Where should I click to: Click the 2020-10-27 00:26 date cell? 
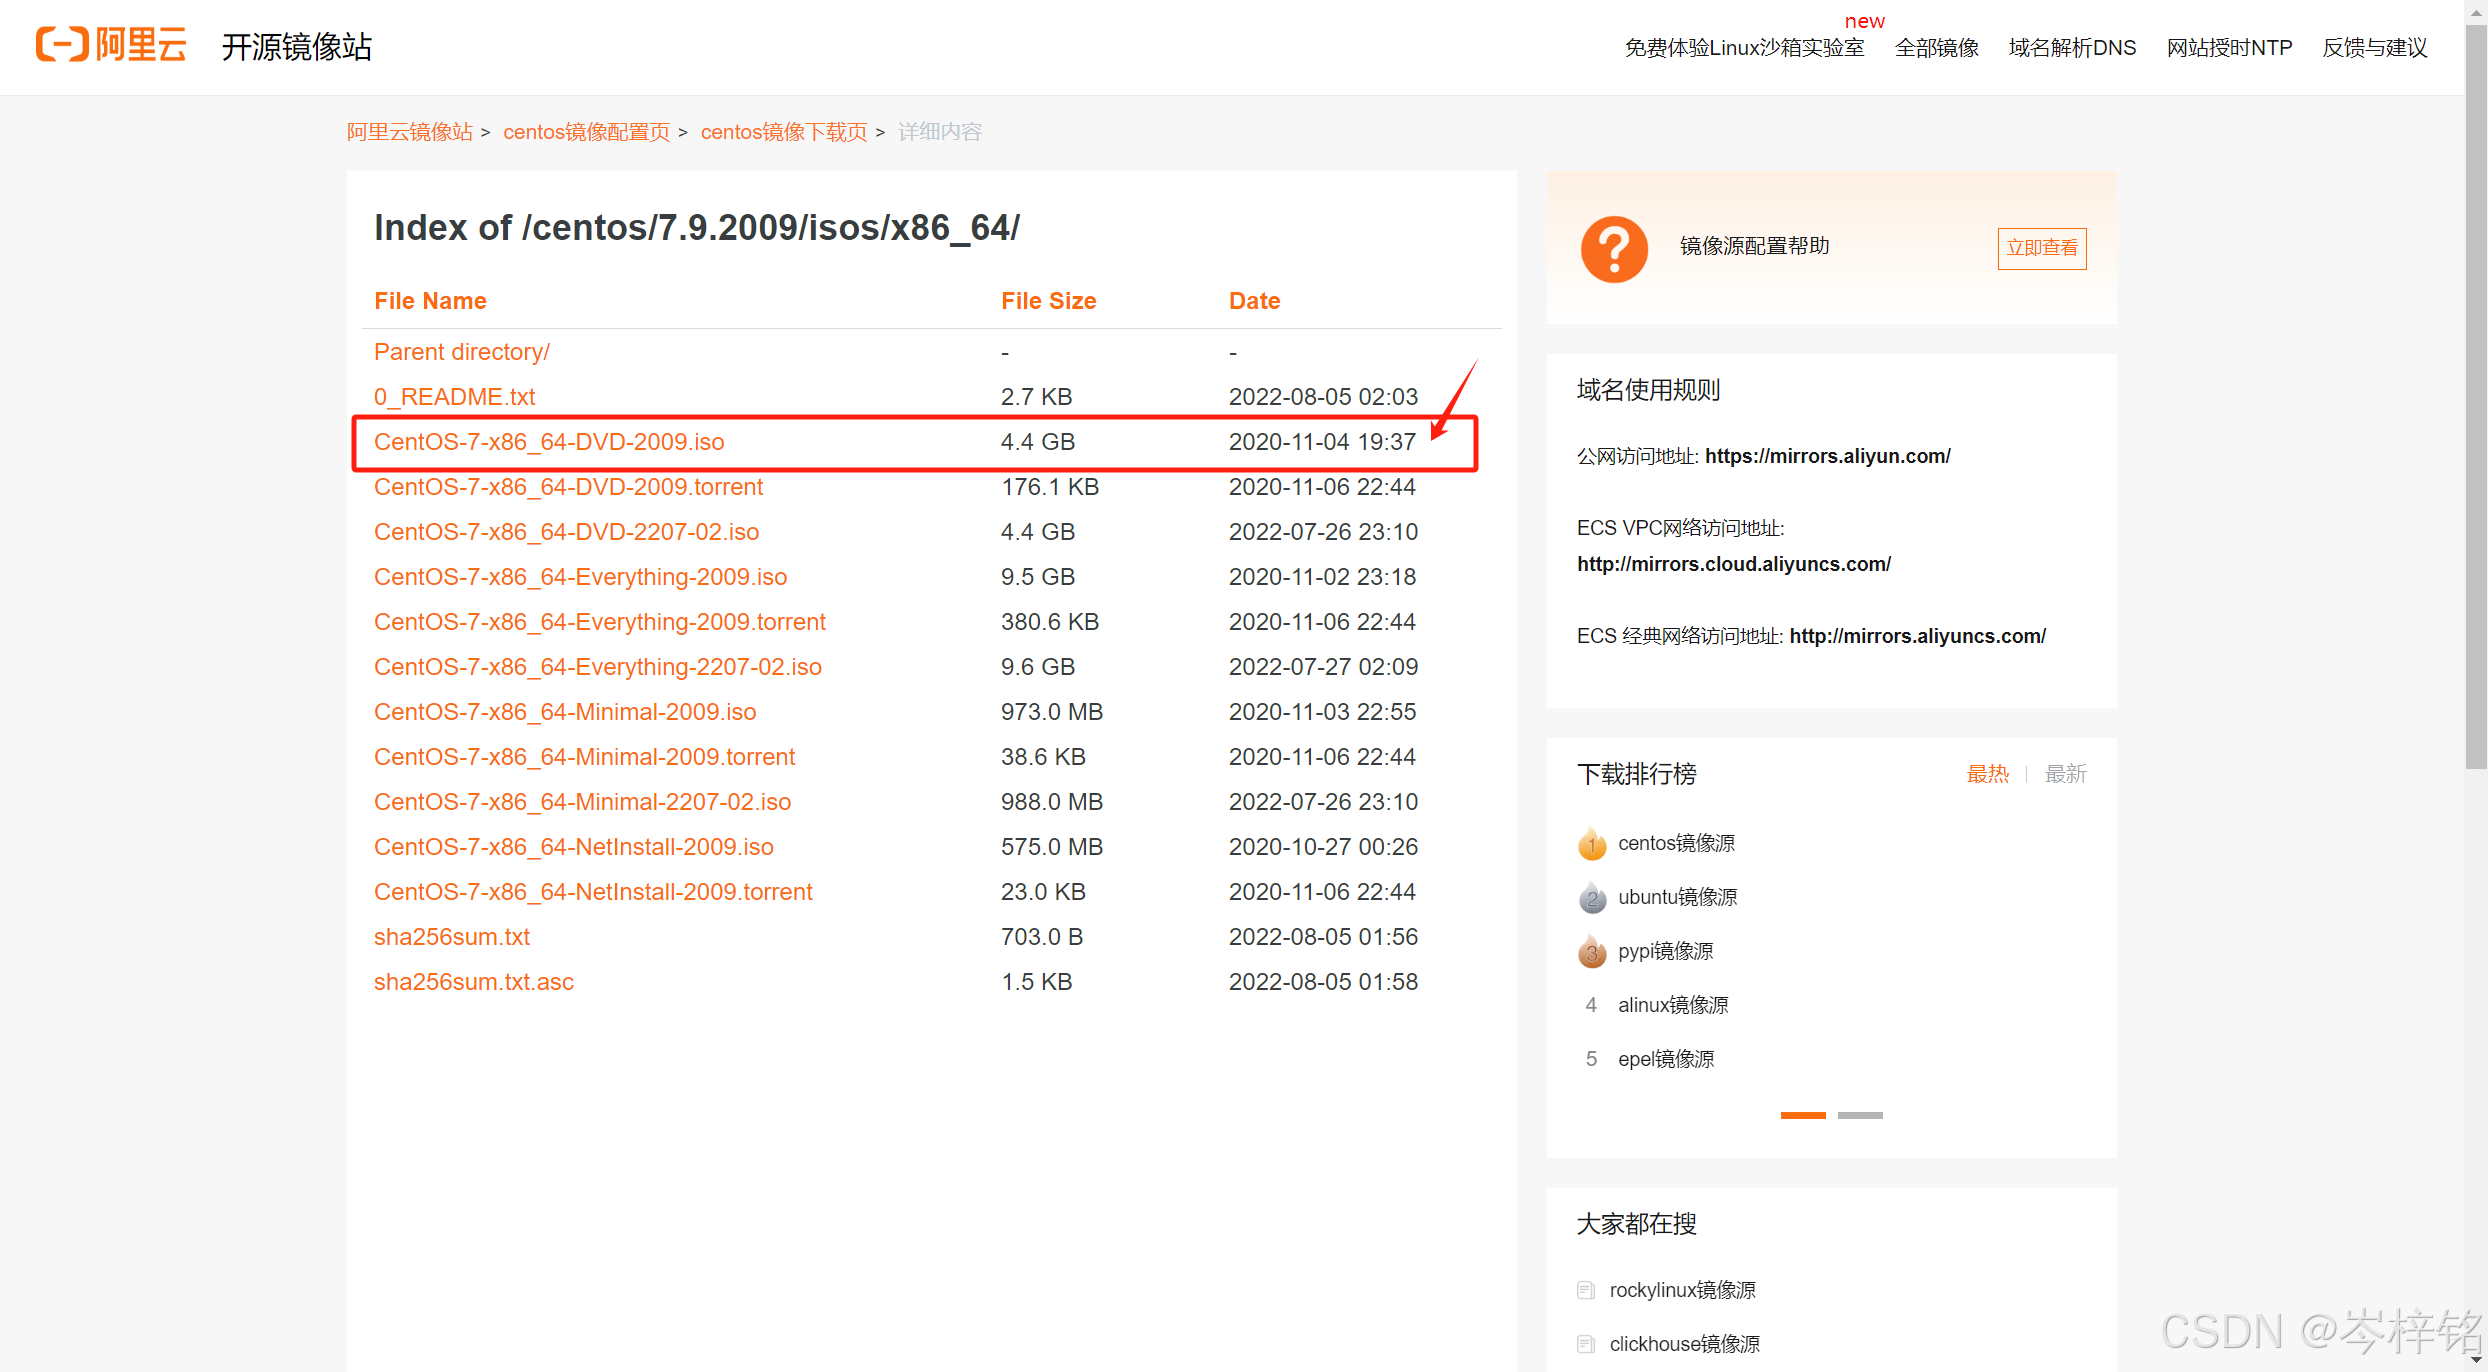click(x=1323, y=847)
